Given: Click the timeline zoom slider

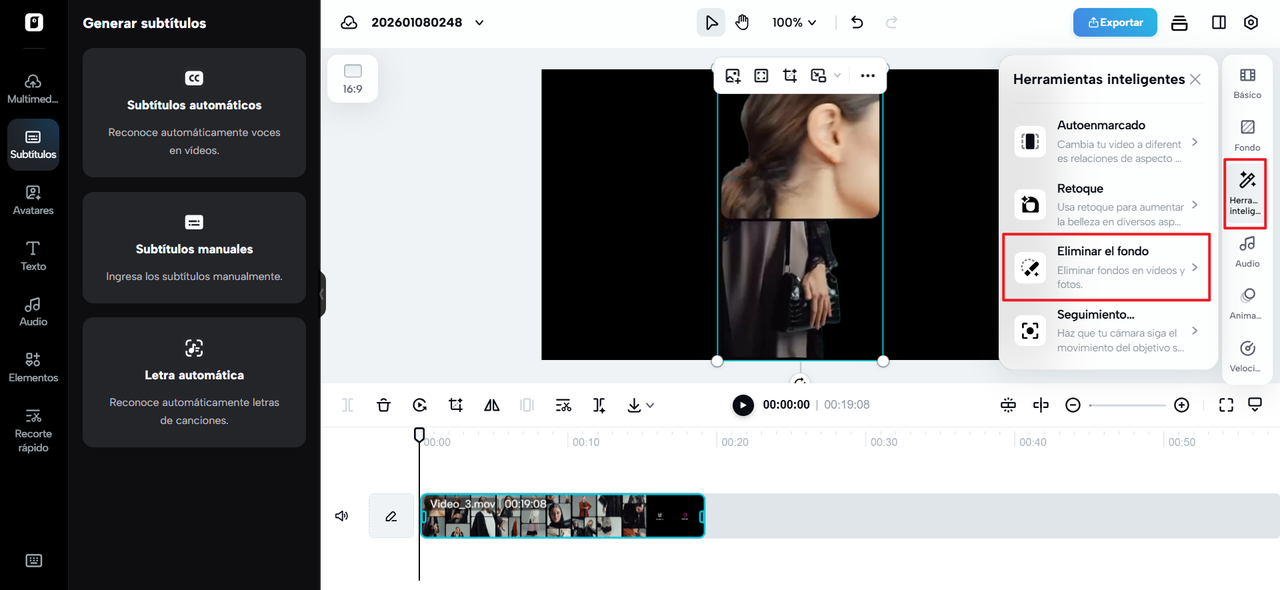Looking at the screenshot, I should [x=1127, y=405].
